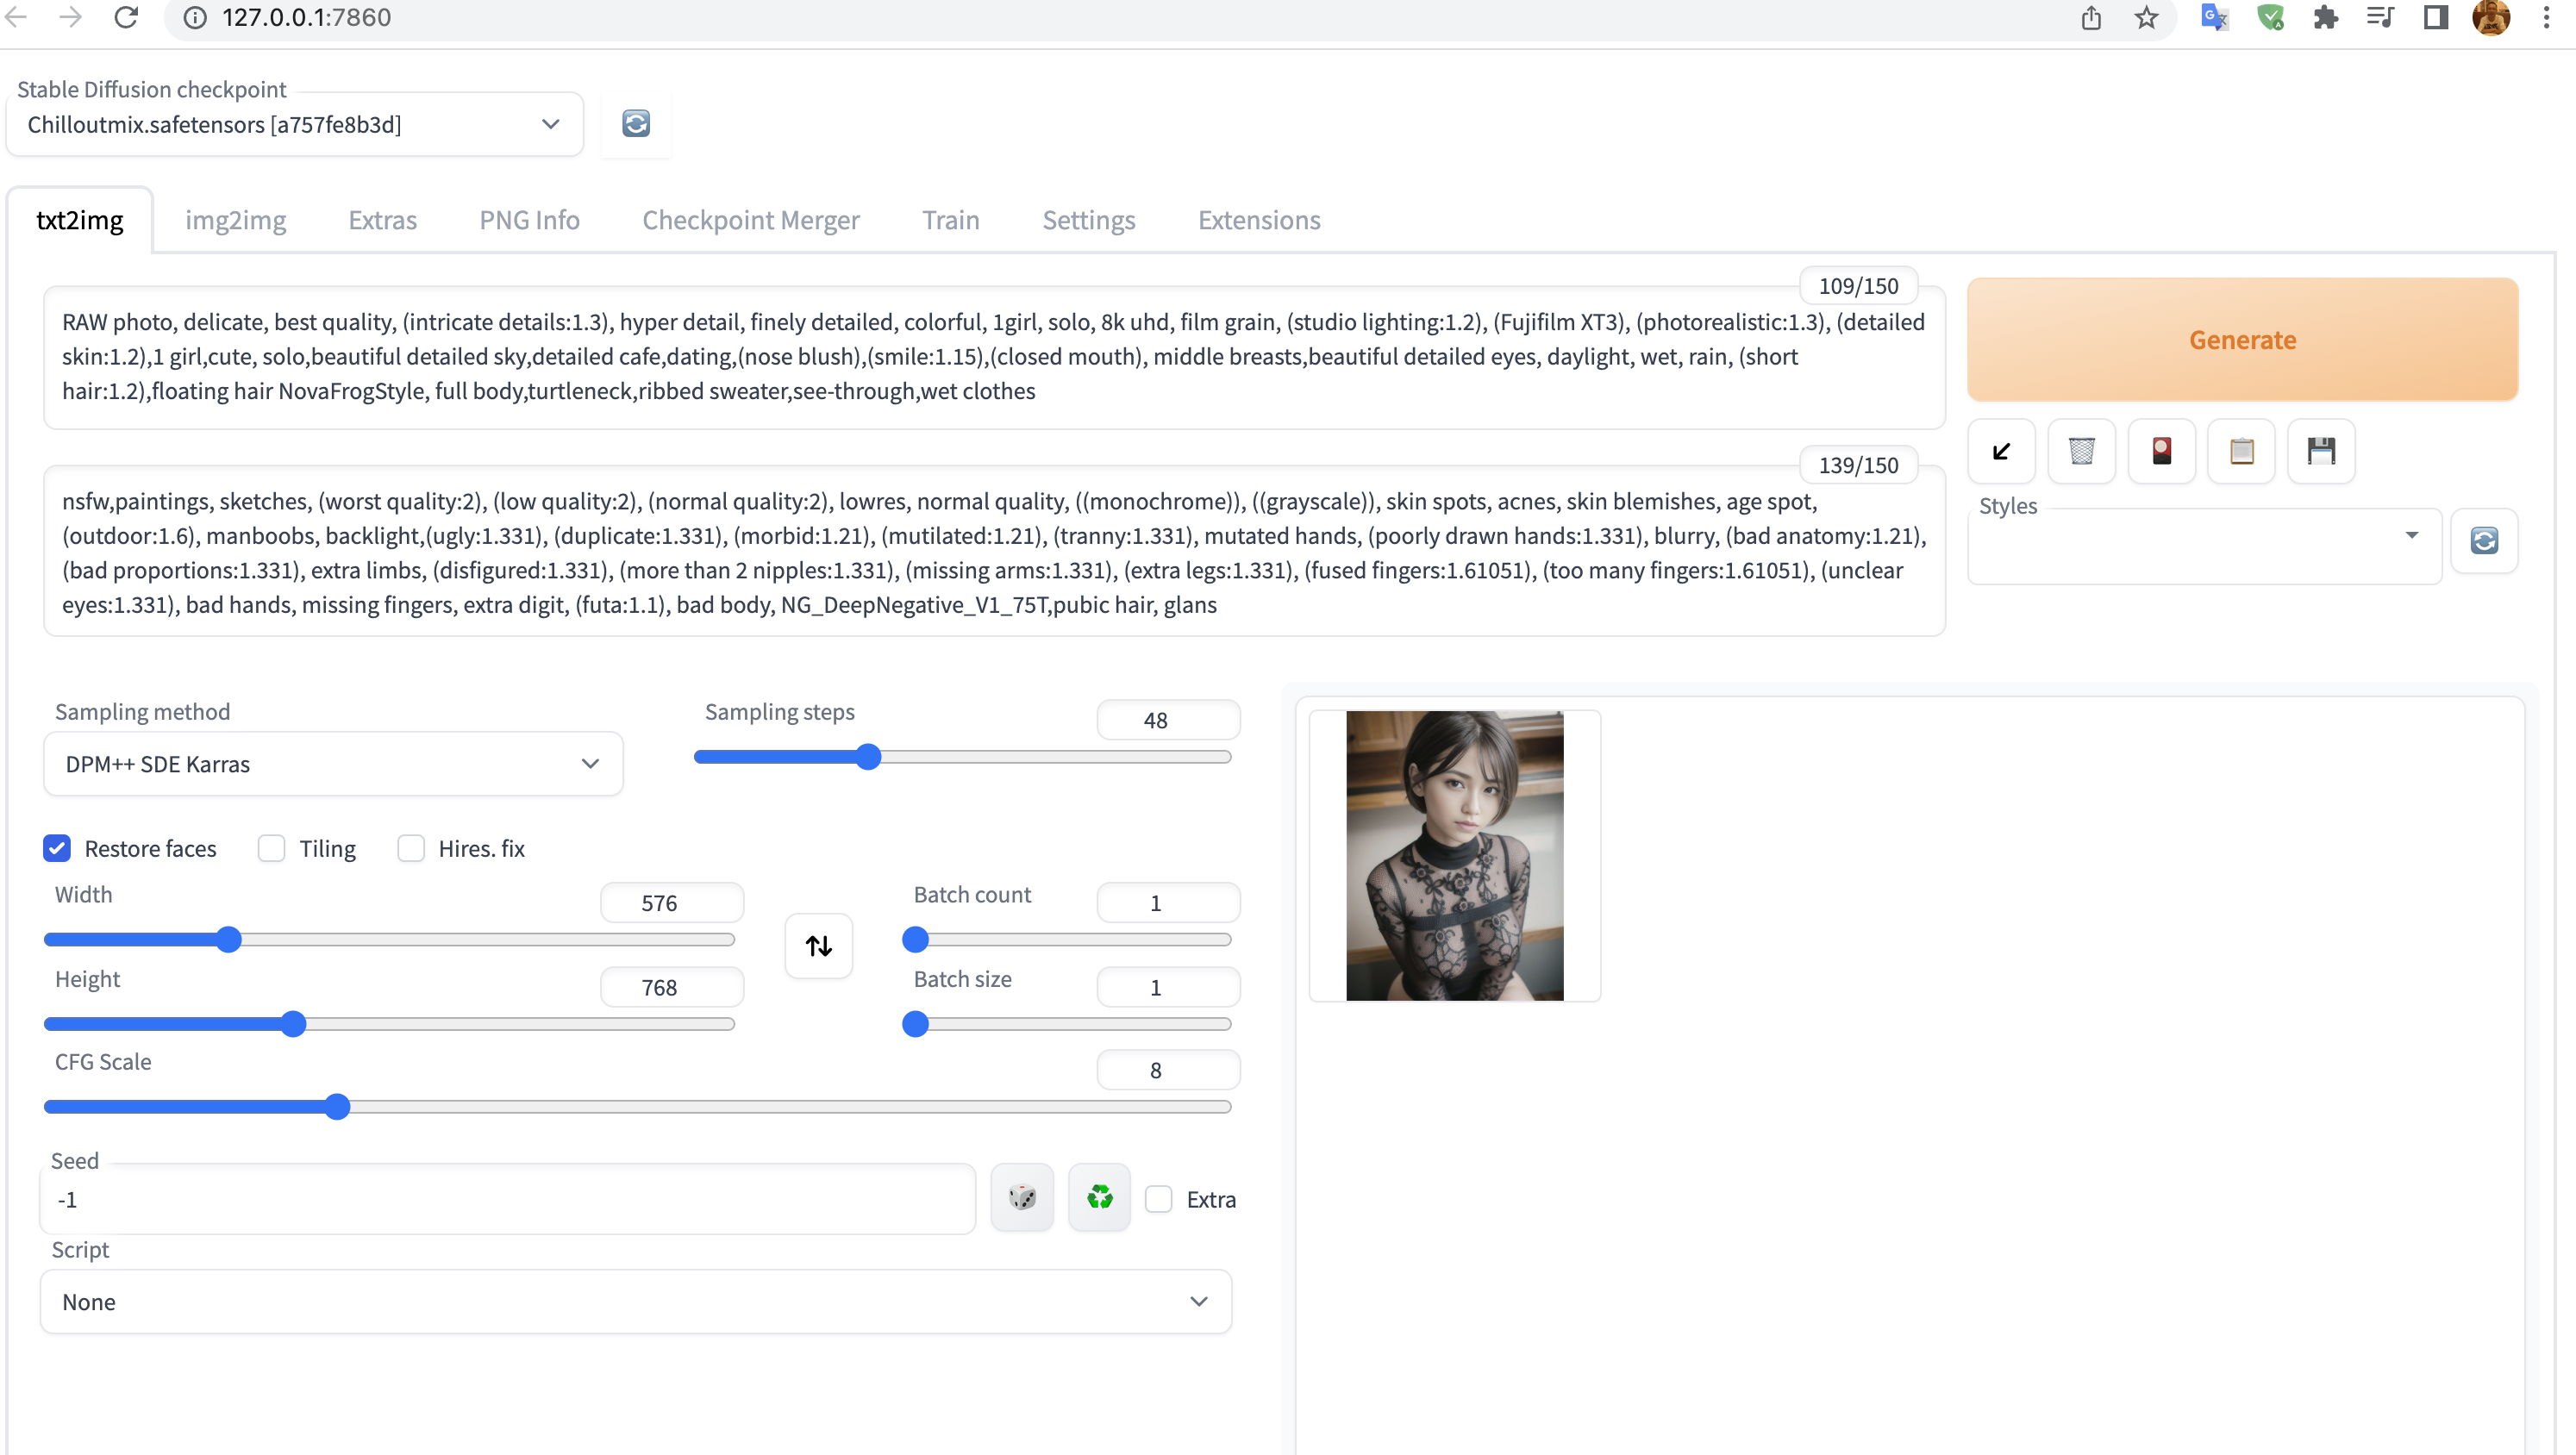This screenshot has width=2576, height=1455.
Task: Switch to the img2img tab
Action: (x=236, y=220)
